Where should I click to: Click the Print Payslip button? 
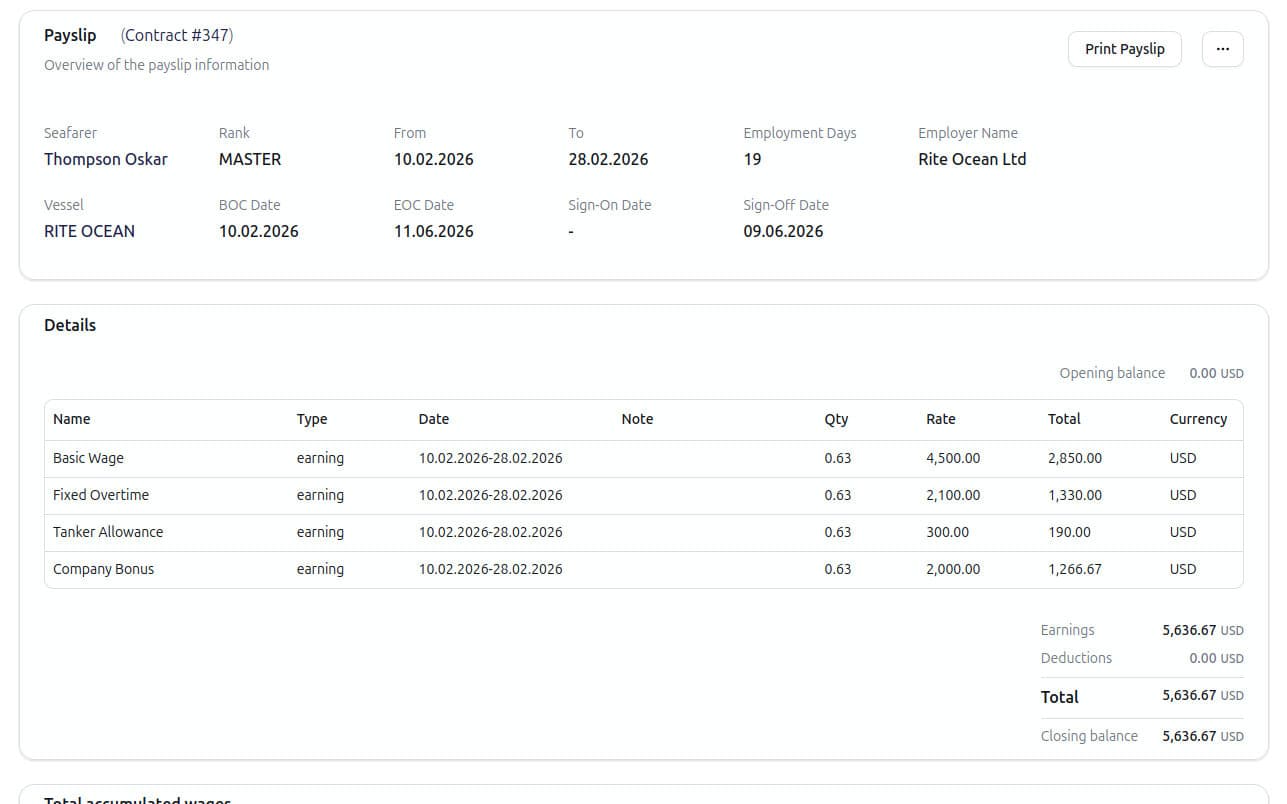[1124, 49]
